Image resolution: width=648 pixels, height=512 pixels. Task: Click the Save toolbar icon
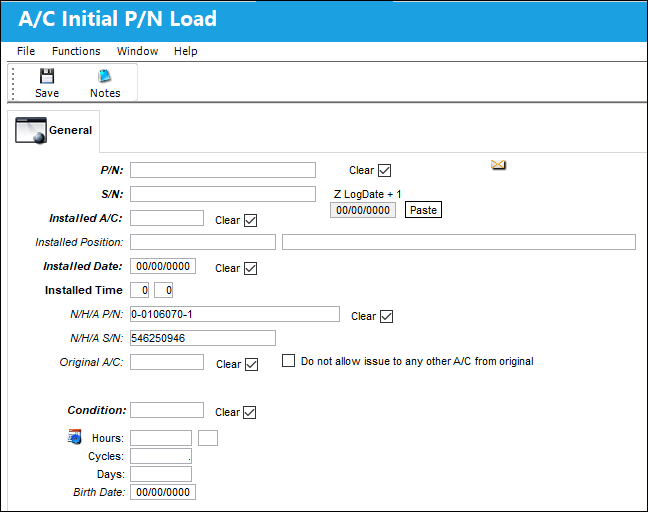pos(47,76)
